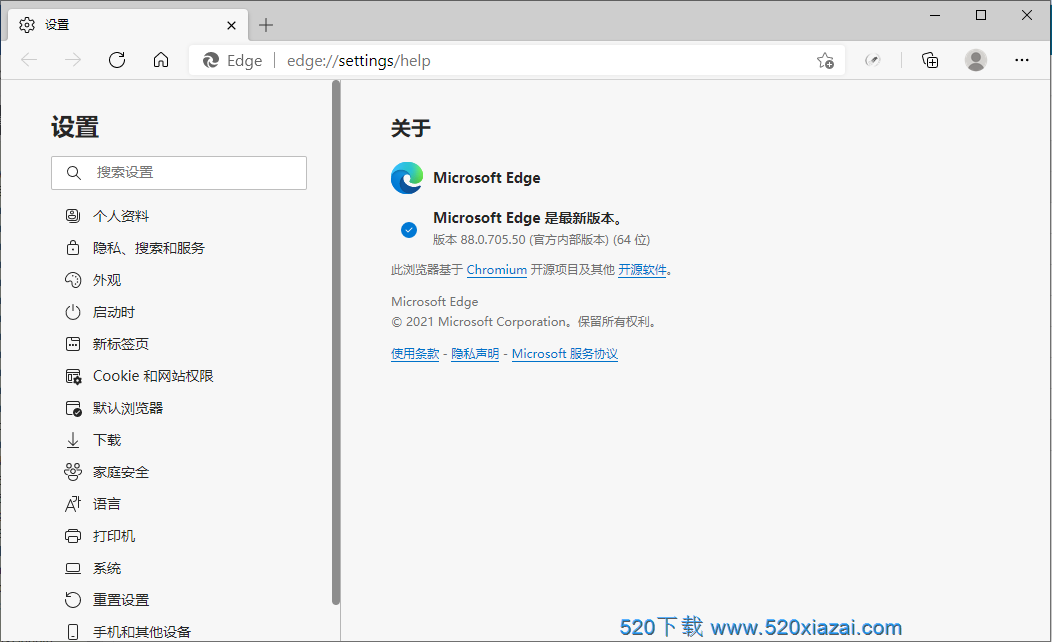Open 外观 settings section

(107, 280)
